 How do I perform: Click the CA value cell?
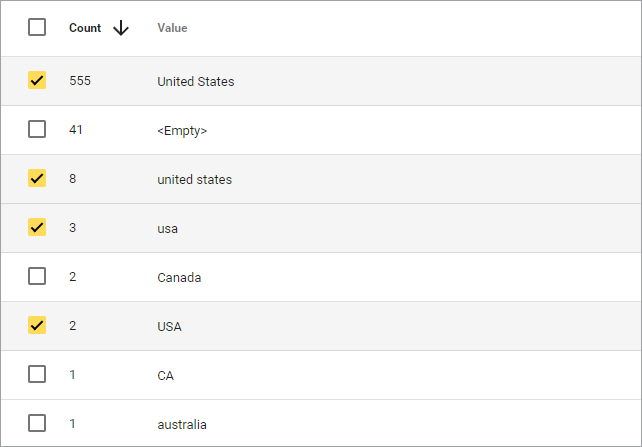point(166,375)
